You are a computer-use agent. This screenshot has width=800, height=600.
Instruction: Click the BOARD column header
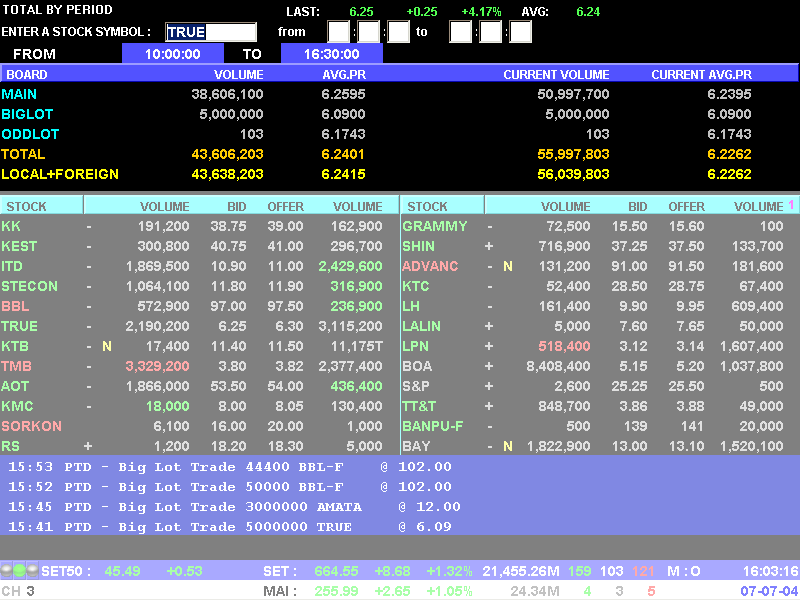point(27,74)
